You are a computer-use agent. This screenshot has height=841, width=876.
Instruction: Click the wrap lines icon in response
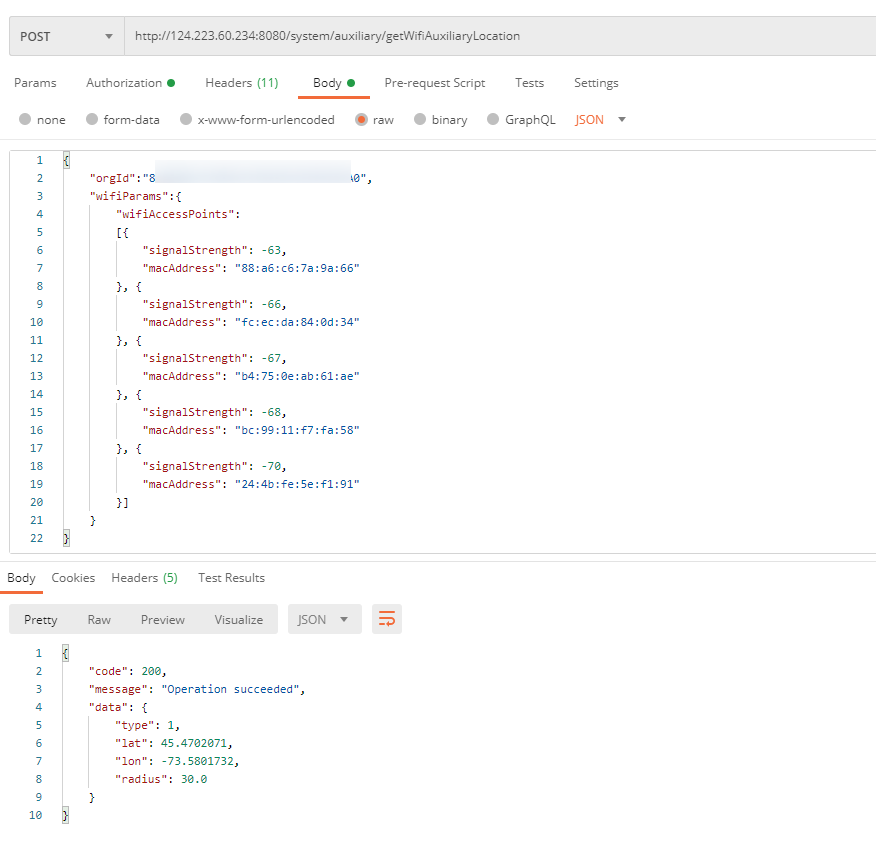pyautogui.click(x=387, y=619)
